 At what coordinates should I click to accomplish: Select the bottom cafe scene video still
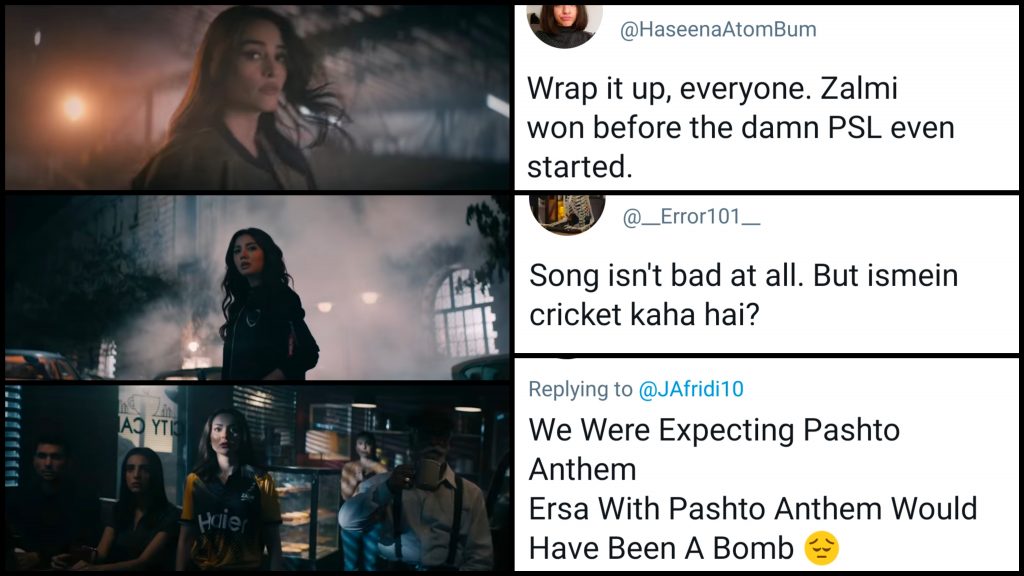pyautogui.click(x=257, y=477)
